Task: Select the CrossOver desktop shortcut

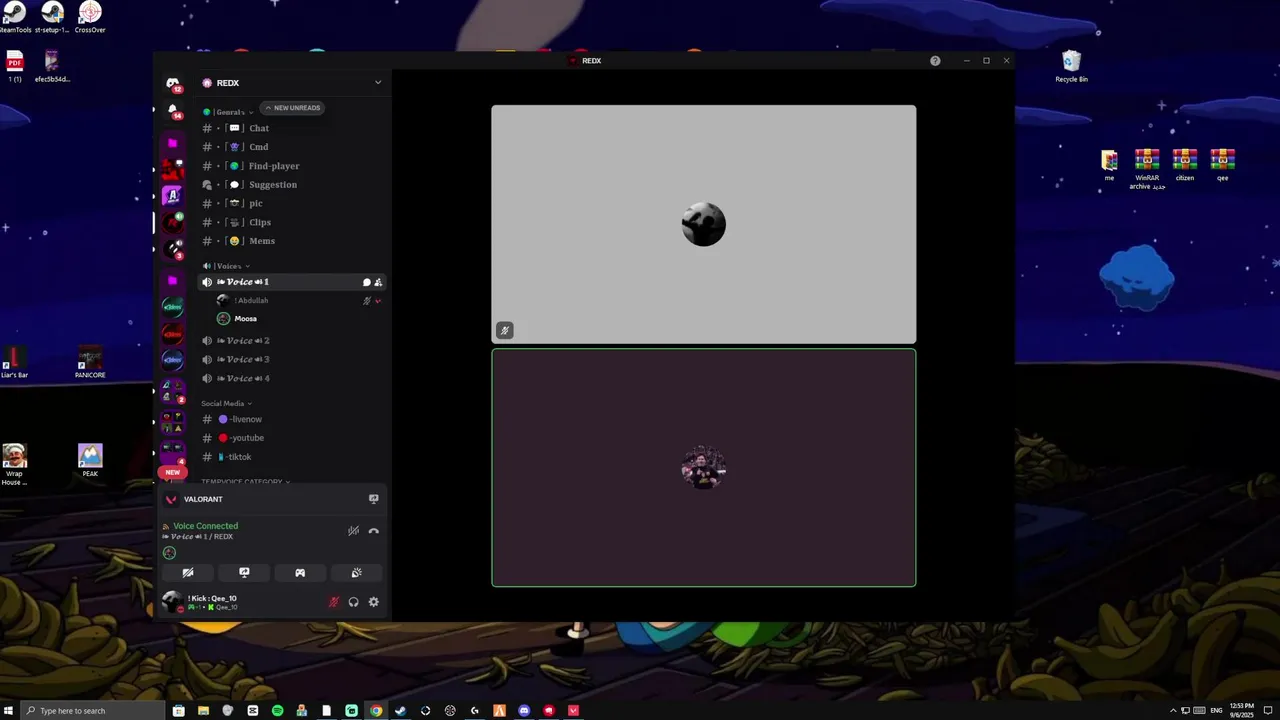Action: pyautogui.click(x=90, y=17)
